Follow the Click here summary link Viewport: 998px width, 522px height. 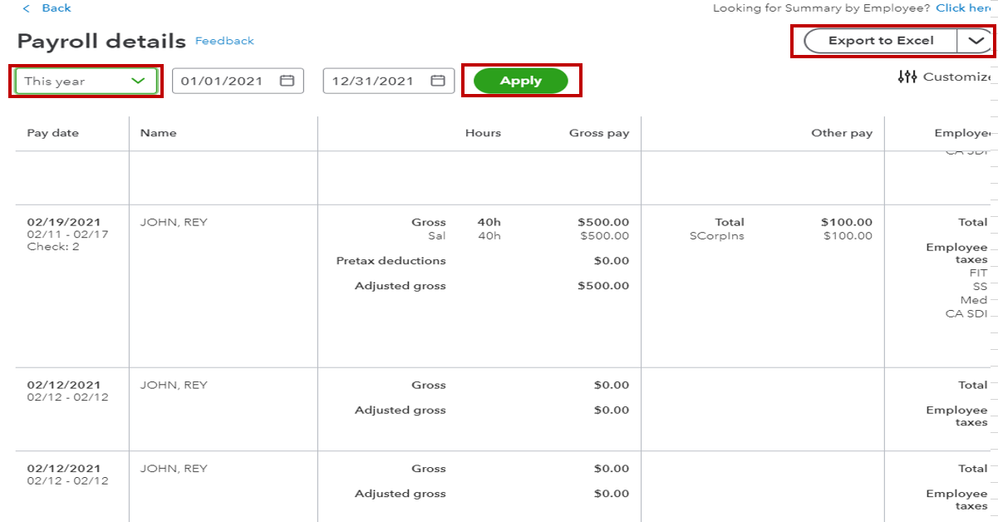(964, 8)
